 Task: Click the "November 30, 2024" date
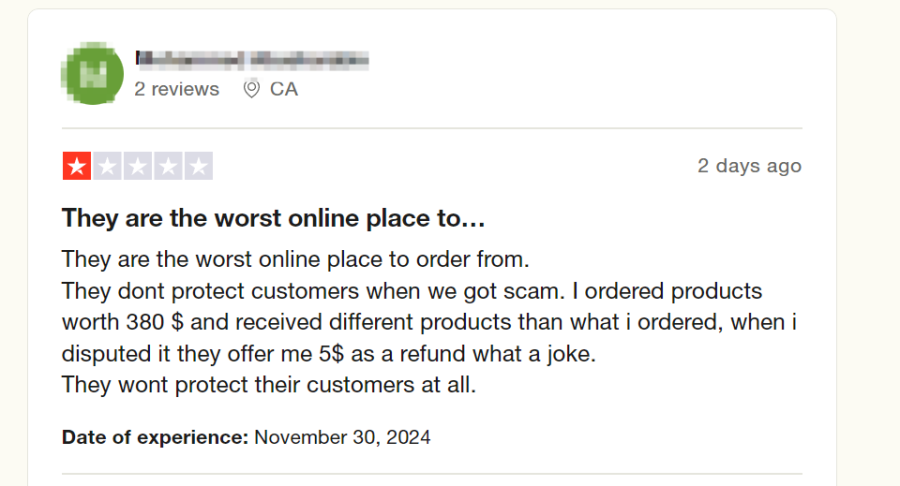click(343, 437)
